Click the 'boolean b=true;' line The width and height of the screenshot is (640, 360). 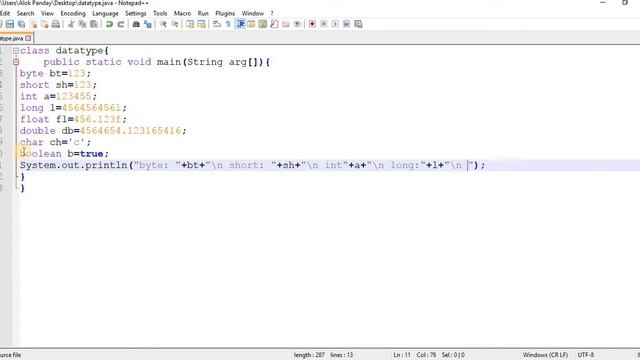pos(64,153)
